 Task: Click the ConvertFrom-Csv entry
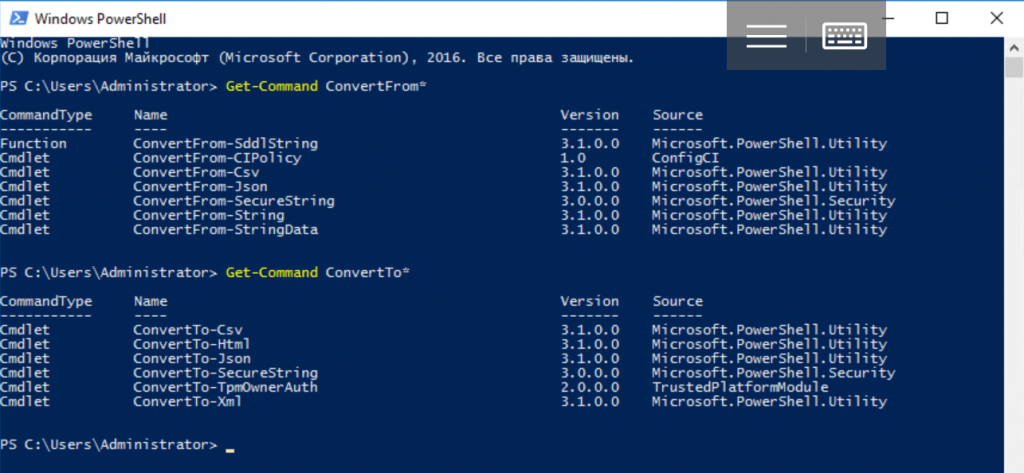pos(196,172)
